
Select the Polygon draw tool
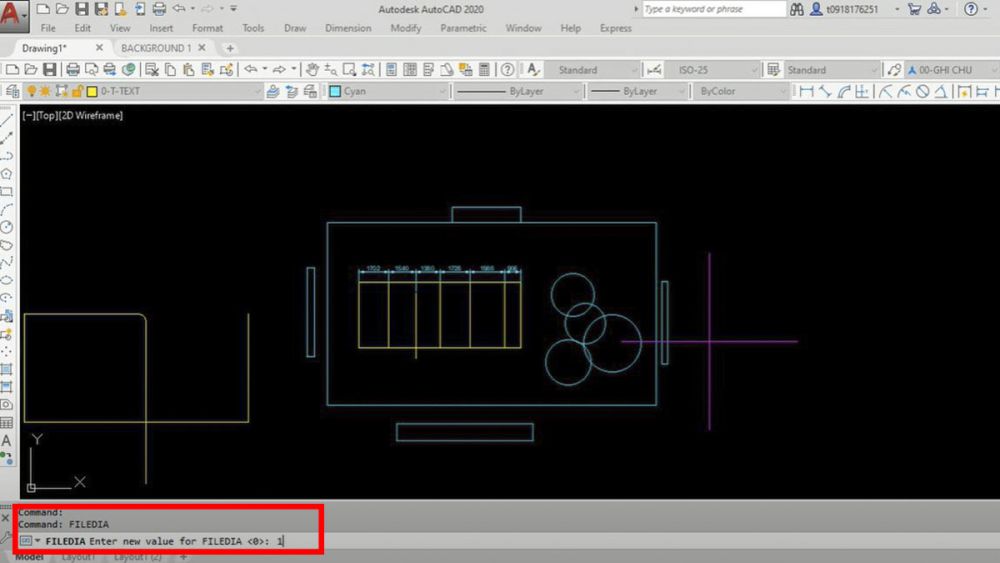6,173
